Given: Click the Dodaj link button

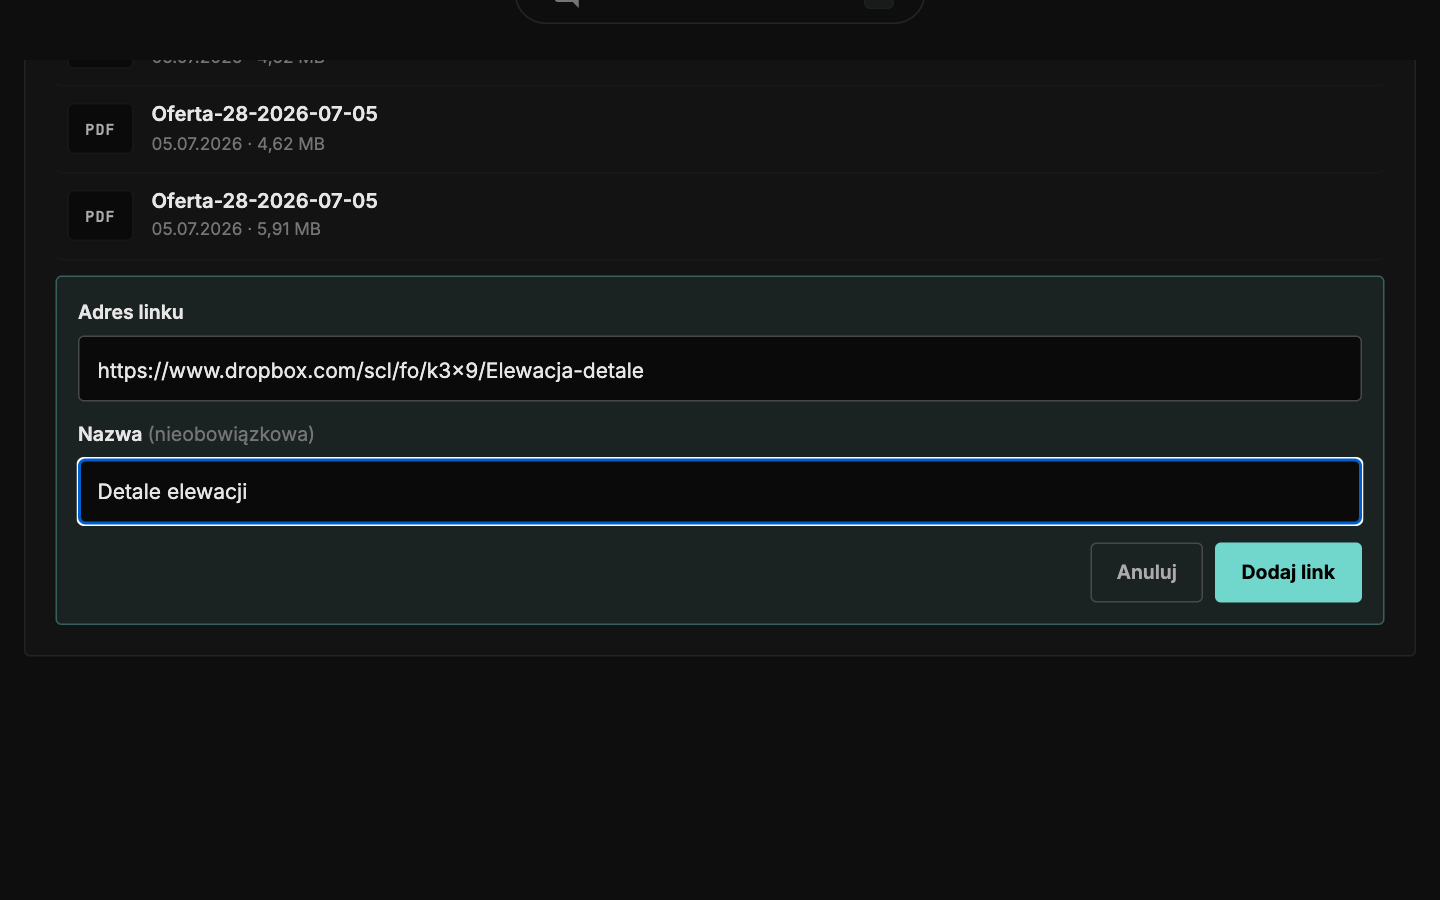Looking at the screenshot, I should point(1288,572).
